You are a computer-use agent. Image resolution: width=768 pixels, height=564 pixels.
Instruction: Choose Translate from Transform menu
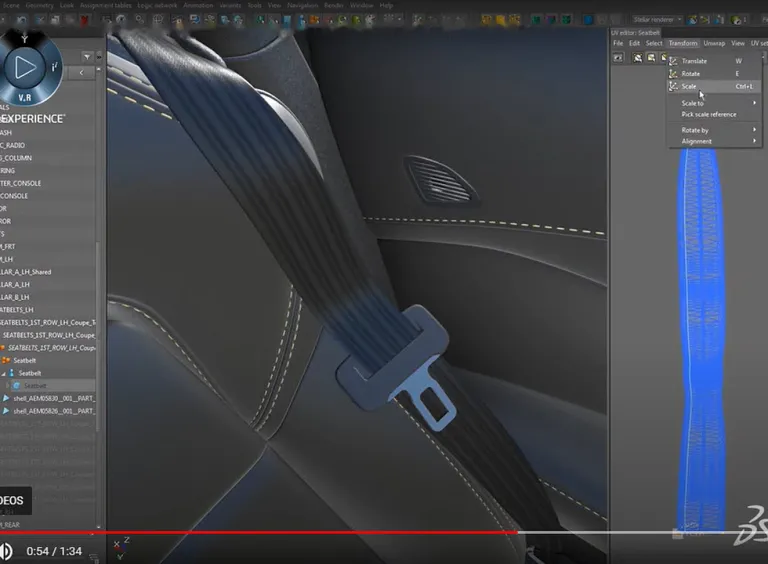(x=715, y=61)
